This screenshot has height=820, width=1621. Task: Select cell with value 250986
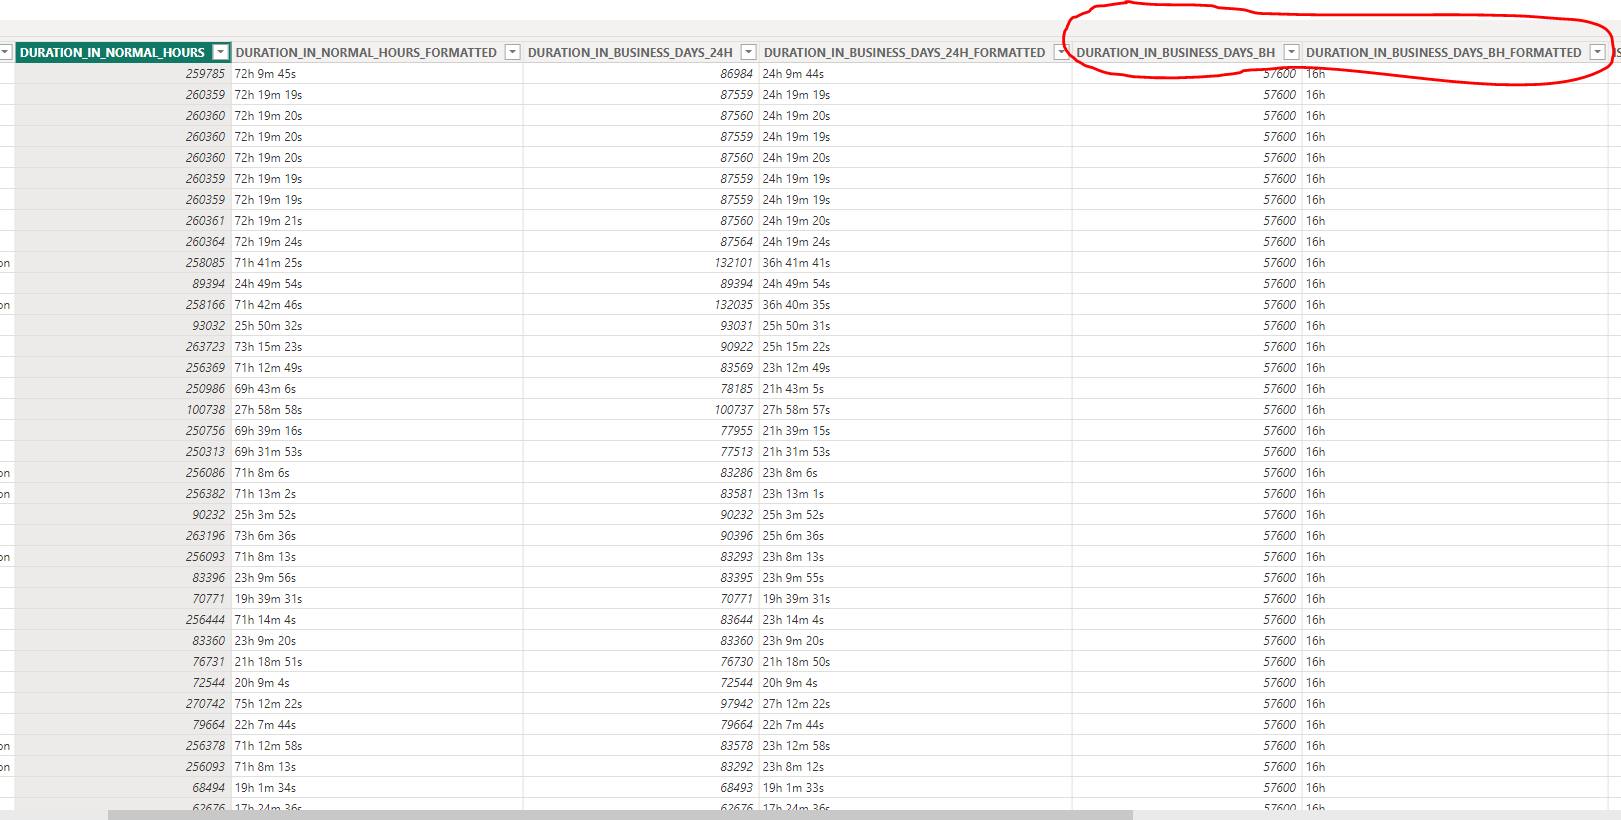click(x=123, y=389)
